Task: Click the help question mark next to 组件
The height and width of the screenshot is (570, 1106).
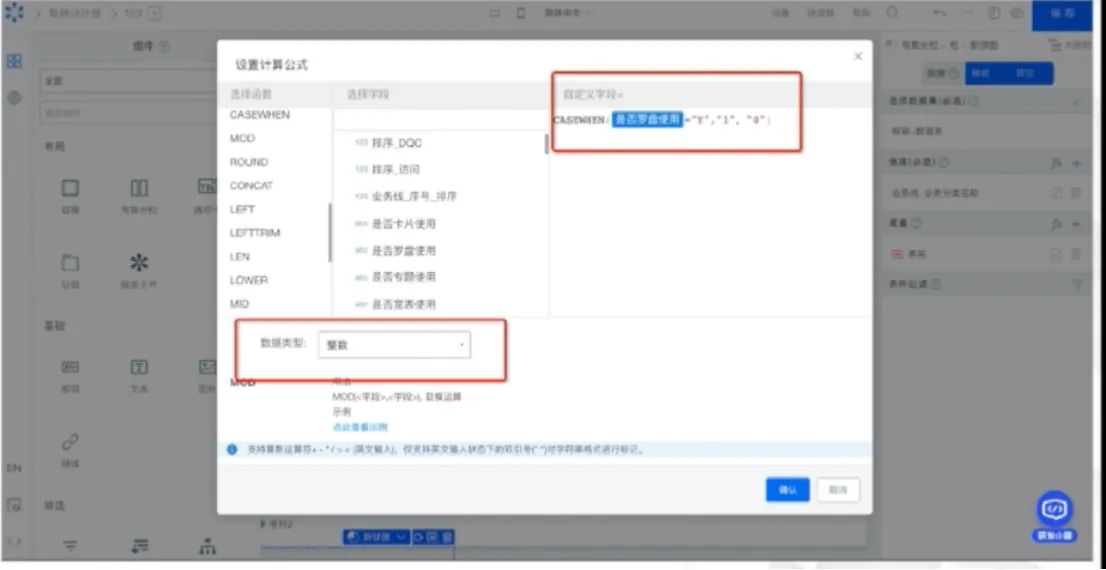Action: 164,47
